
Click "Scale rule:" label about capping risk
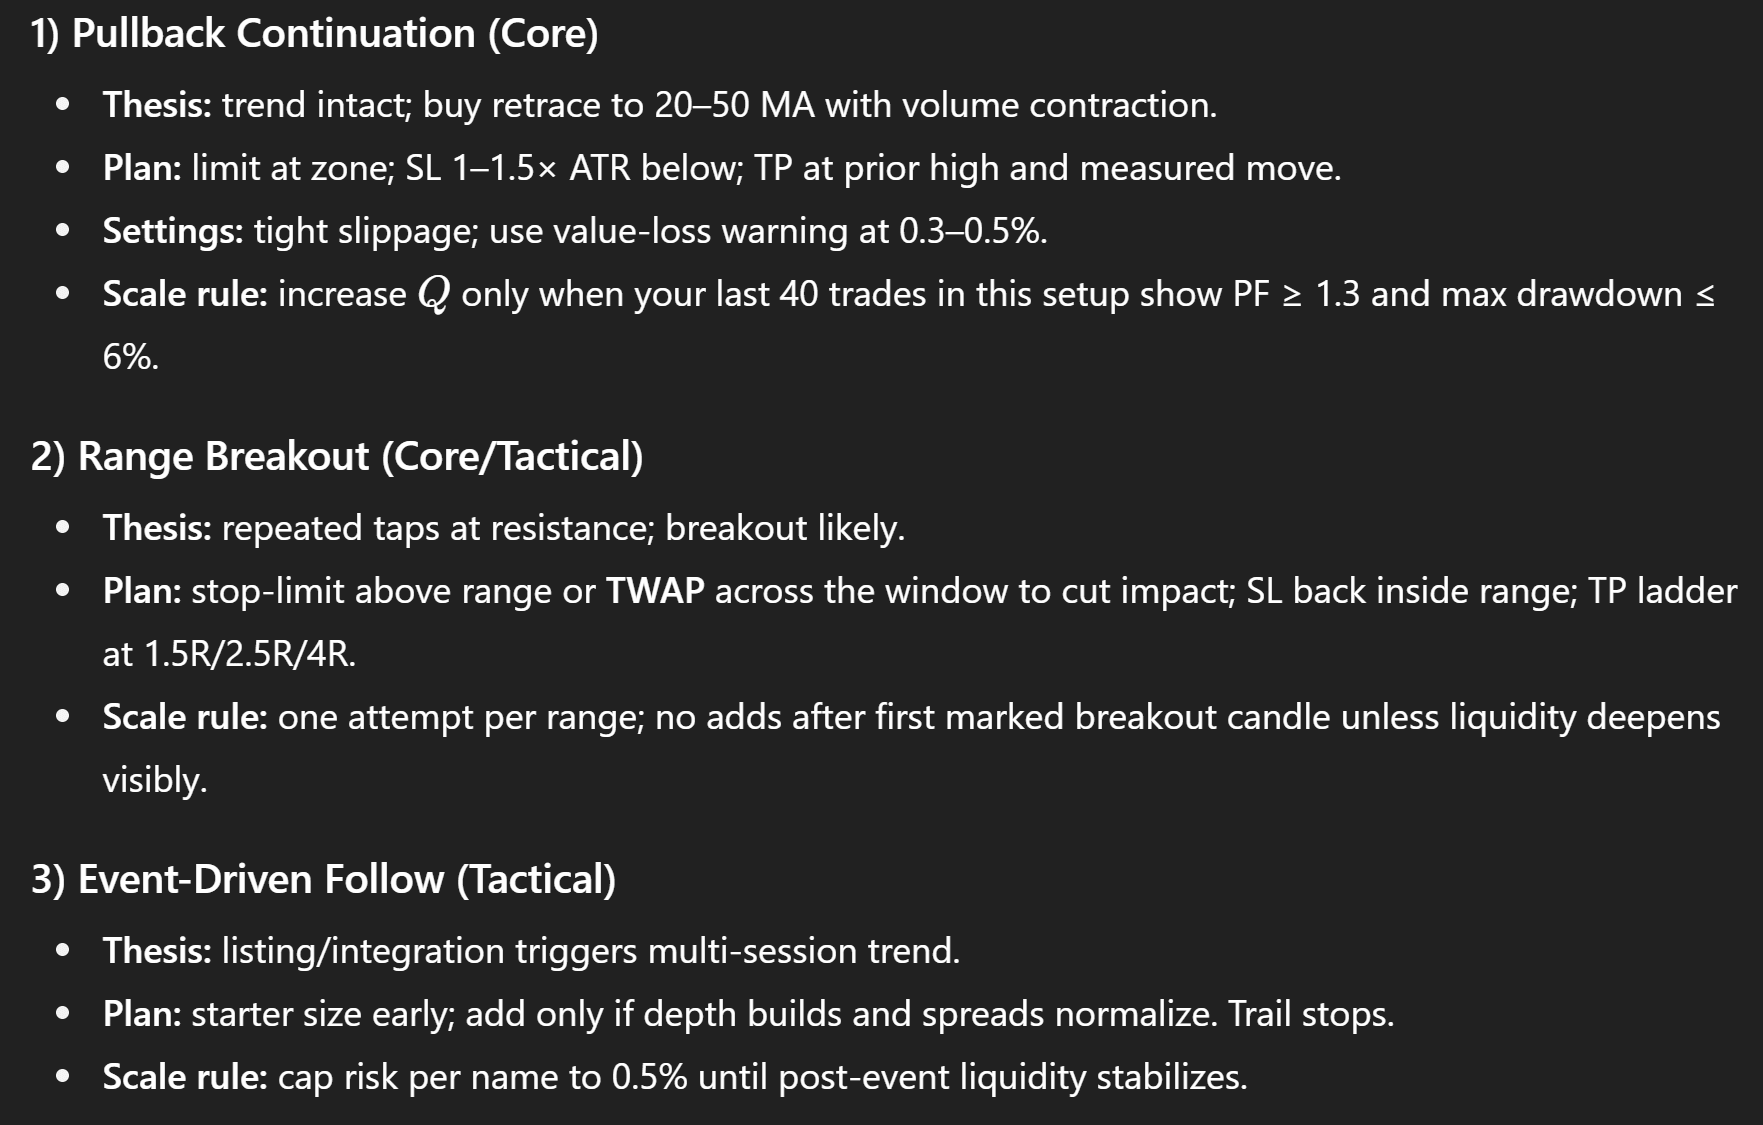tap(185, 1077)
